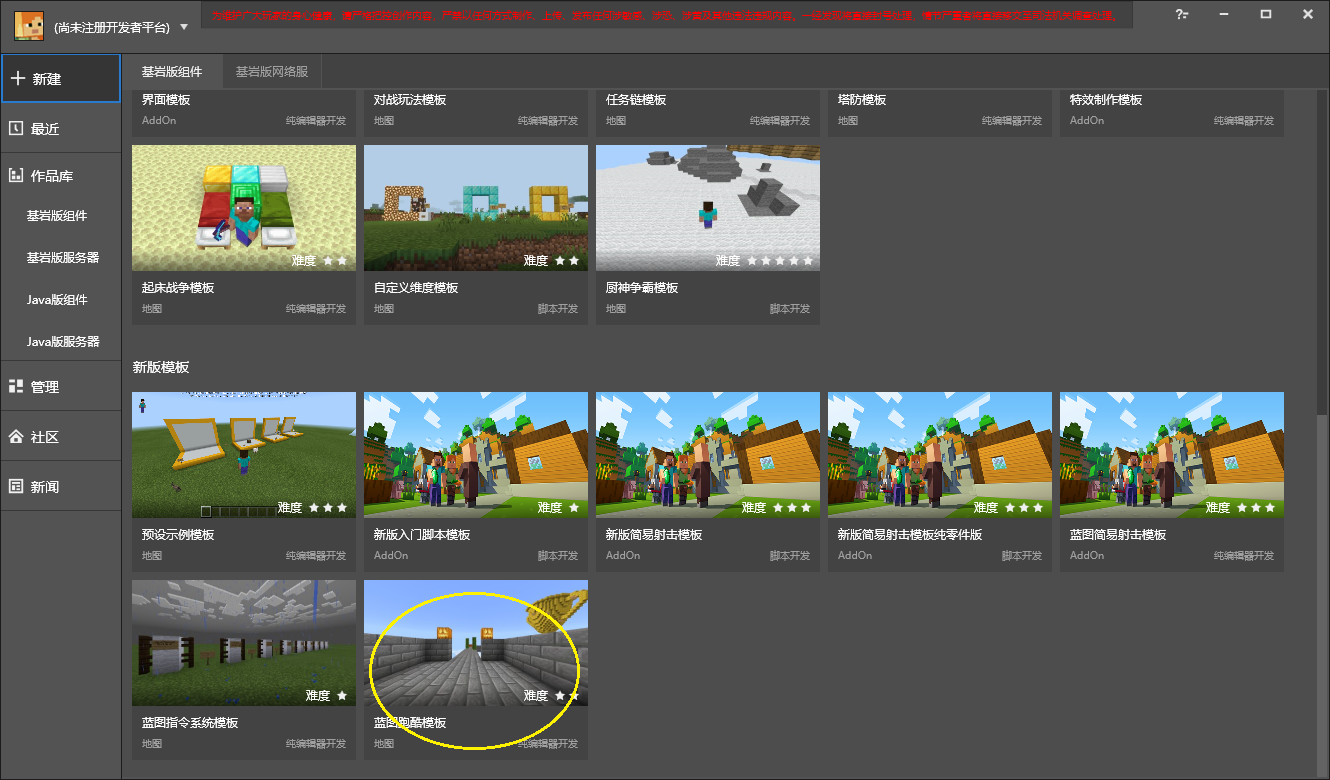1330x780 pixels.
Task: Click AddOn label under 新版简易射击模板
Action: coord(622,556)
